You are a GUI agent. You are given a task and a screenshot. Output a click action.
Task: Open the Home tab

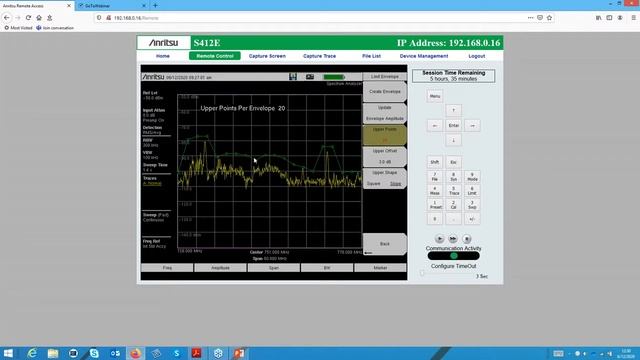[163, 56]
